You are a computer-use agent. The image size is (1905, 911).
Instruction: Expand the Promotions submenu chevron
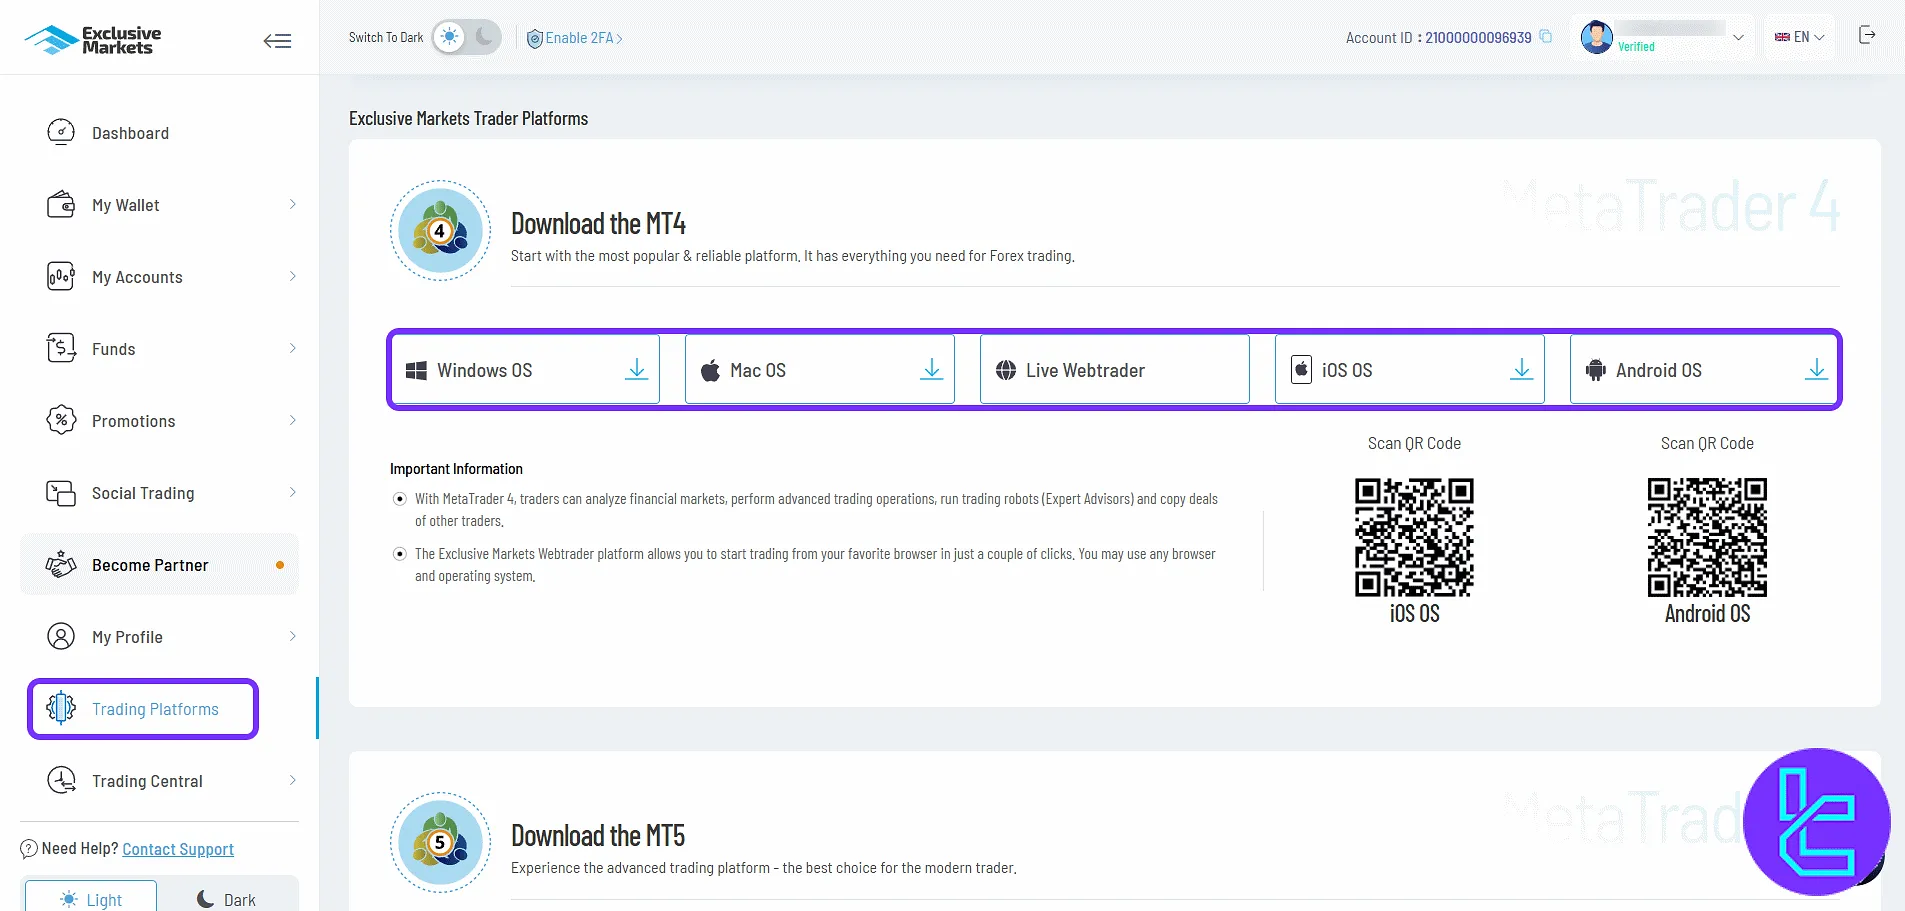pos(292,421)
